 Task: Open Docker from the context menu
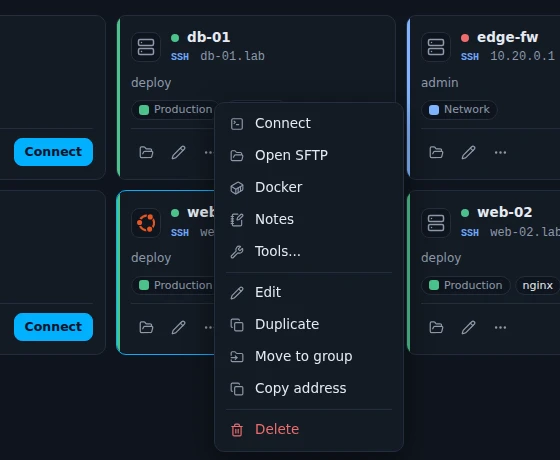point(309,188)
